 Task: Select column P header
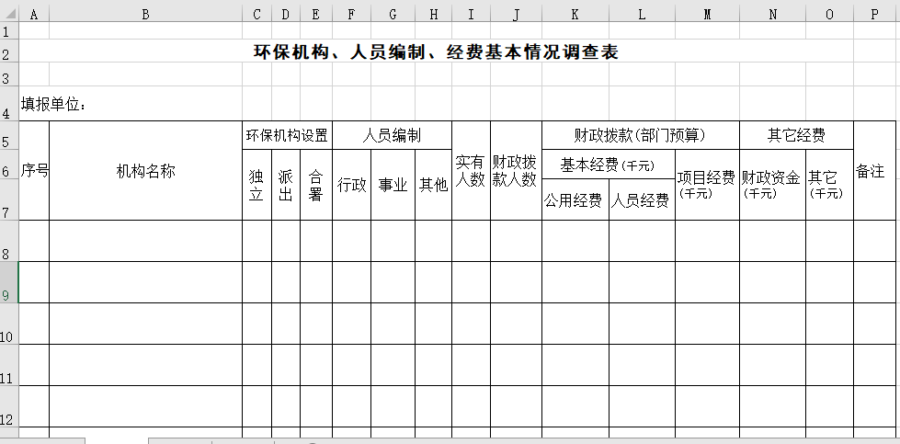pos(874,13)
